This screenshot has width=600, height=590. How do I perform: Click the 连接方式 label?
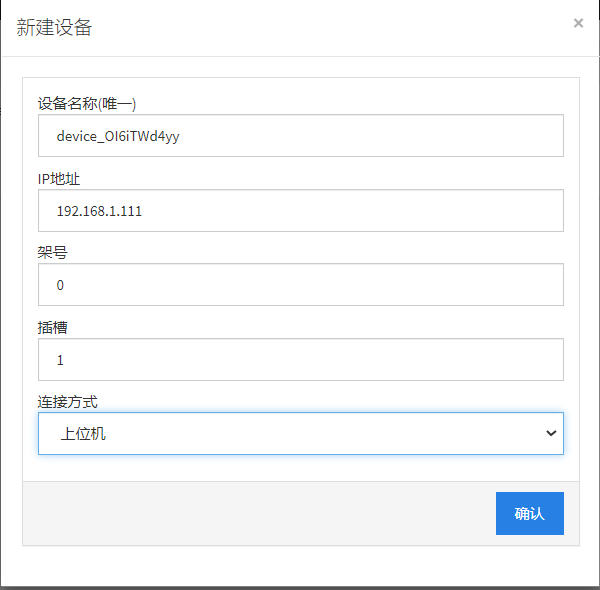coord(68,402)
